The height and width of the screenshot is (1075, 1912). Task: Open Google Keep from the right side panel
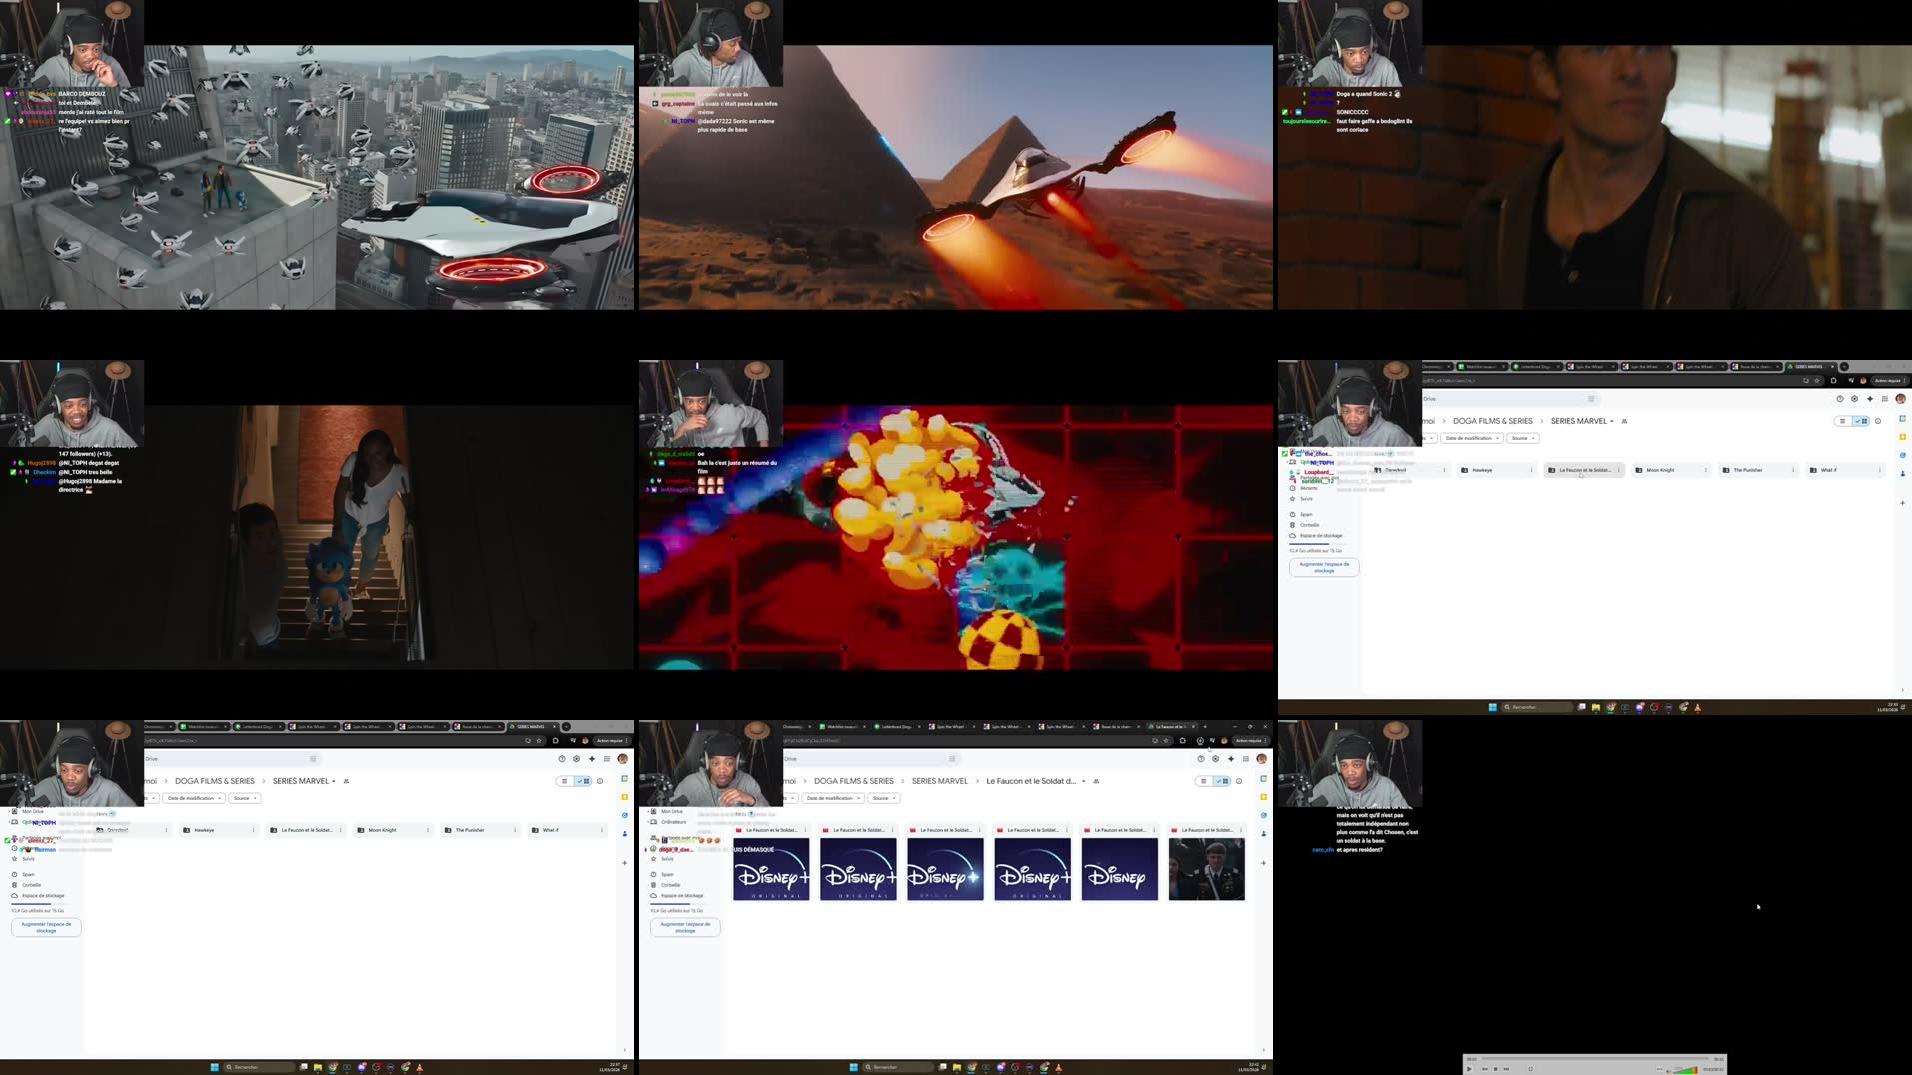coord(1902,436)
